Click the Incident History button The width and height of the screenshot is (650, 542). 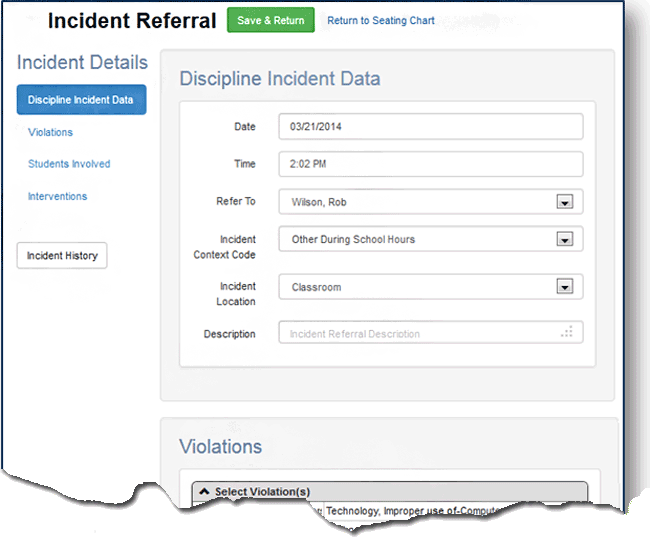pos(62,255)
